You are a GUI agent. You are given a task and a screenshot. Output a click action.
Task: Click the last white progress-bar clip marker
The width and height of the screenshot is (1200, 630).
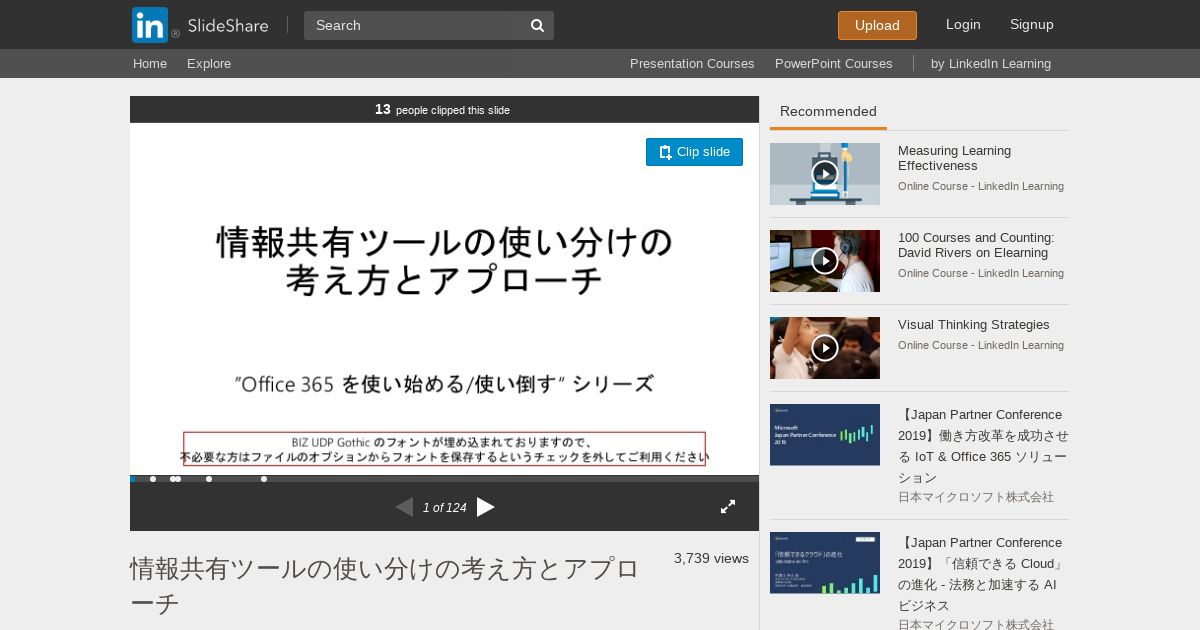(264, 479)
